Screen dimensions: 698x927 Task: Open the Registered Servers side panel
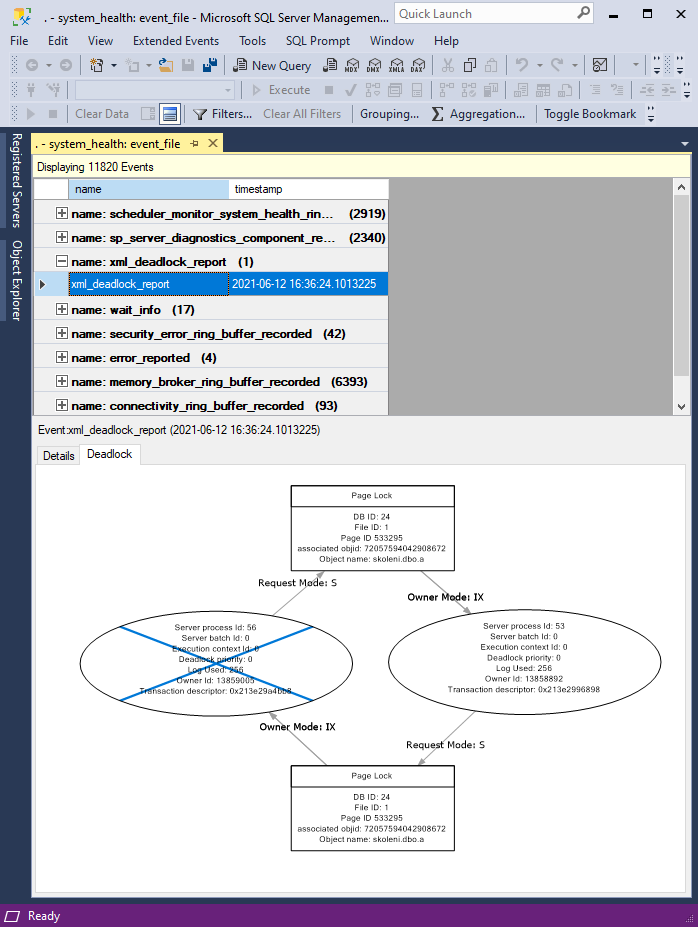pos(17,180)
